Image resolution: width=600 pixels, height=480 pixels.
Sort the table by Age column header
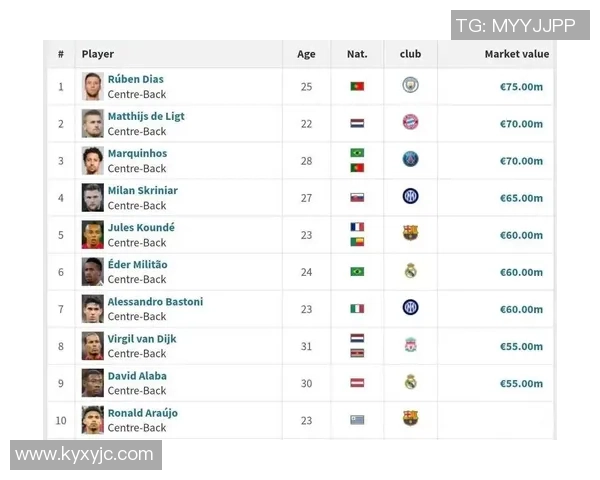click(x=306, y=54)
